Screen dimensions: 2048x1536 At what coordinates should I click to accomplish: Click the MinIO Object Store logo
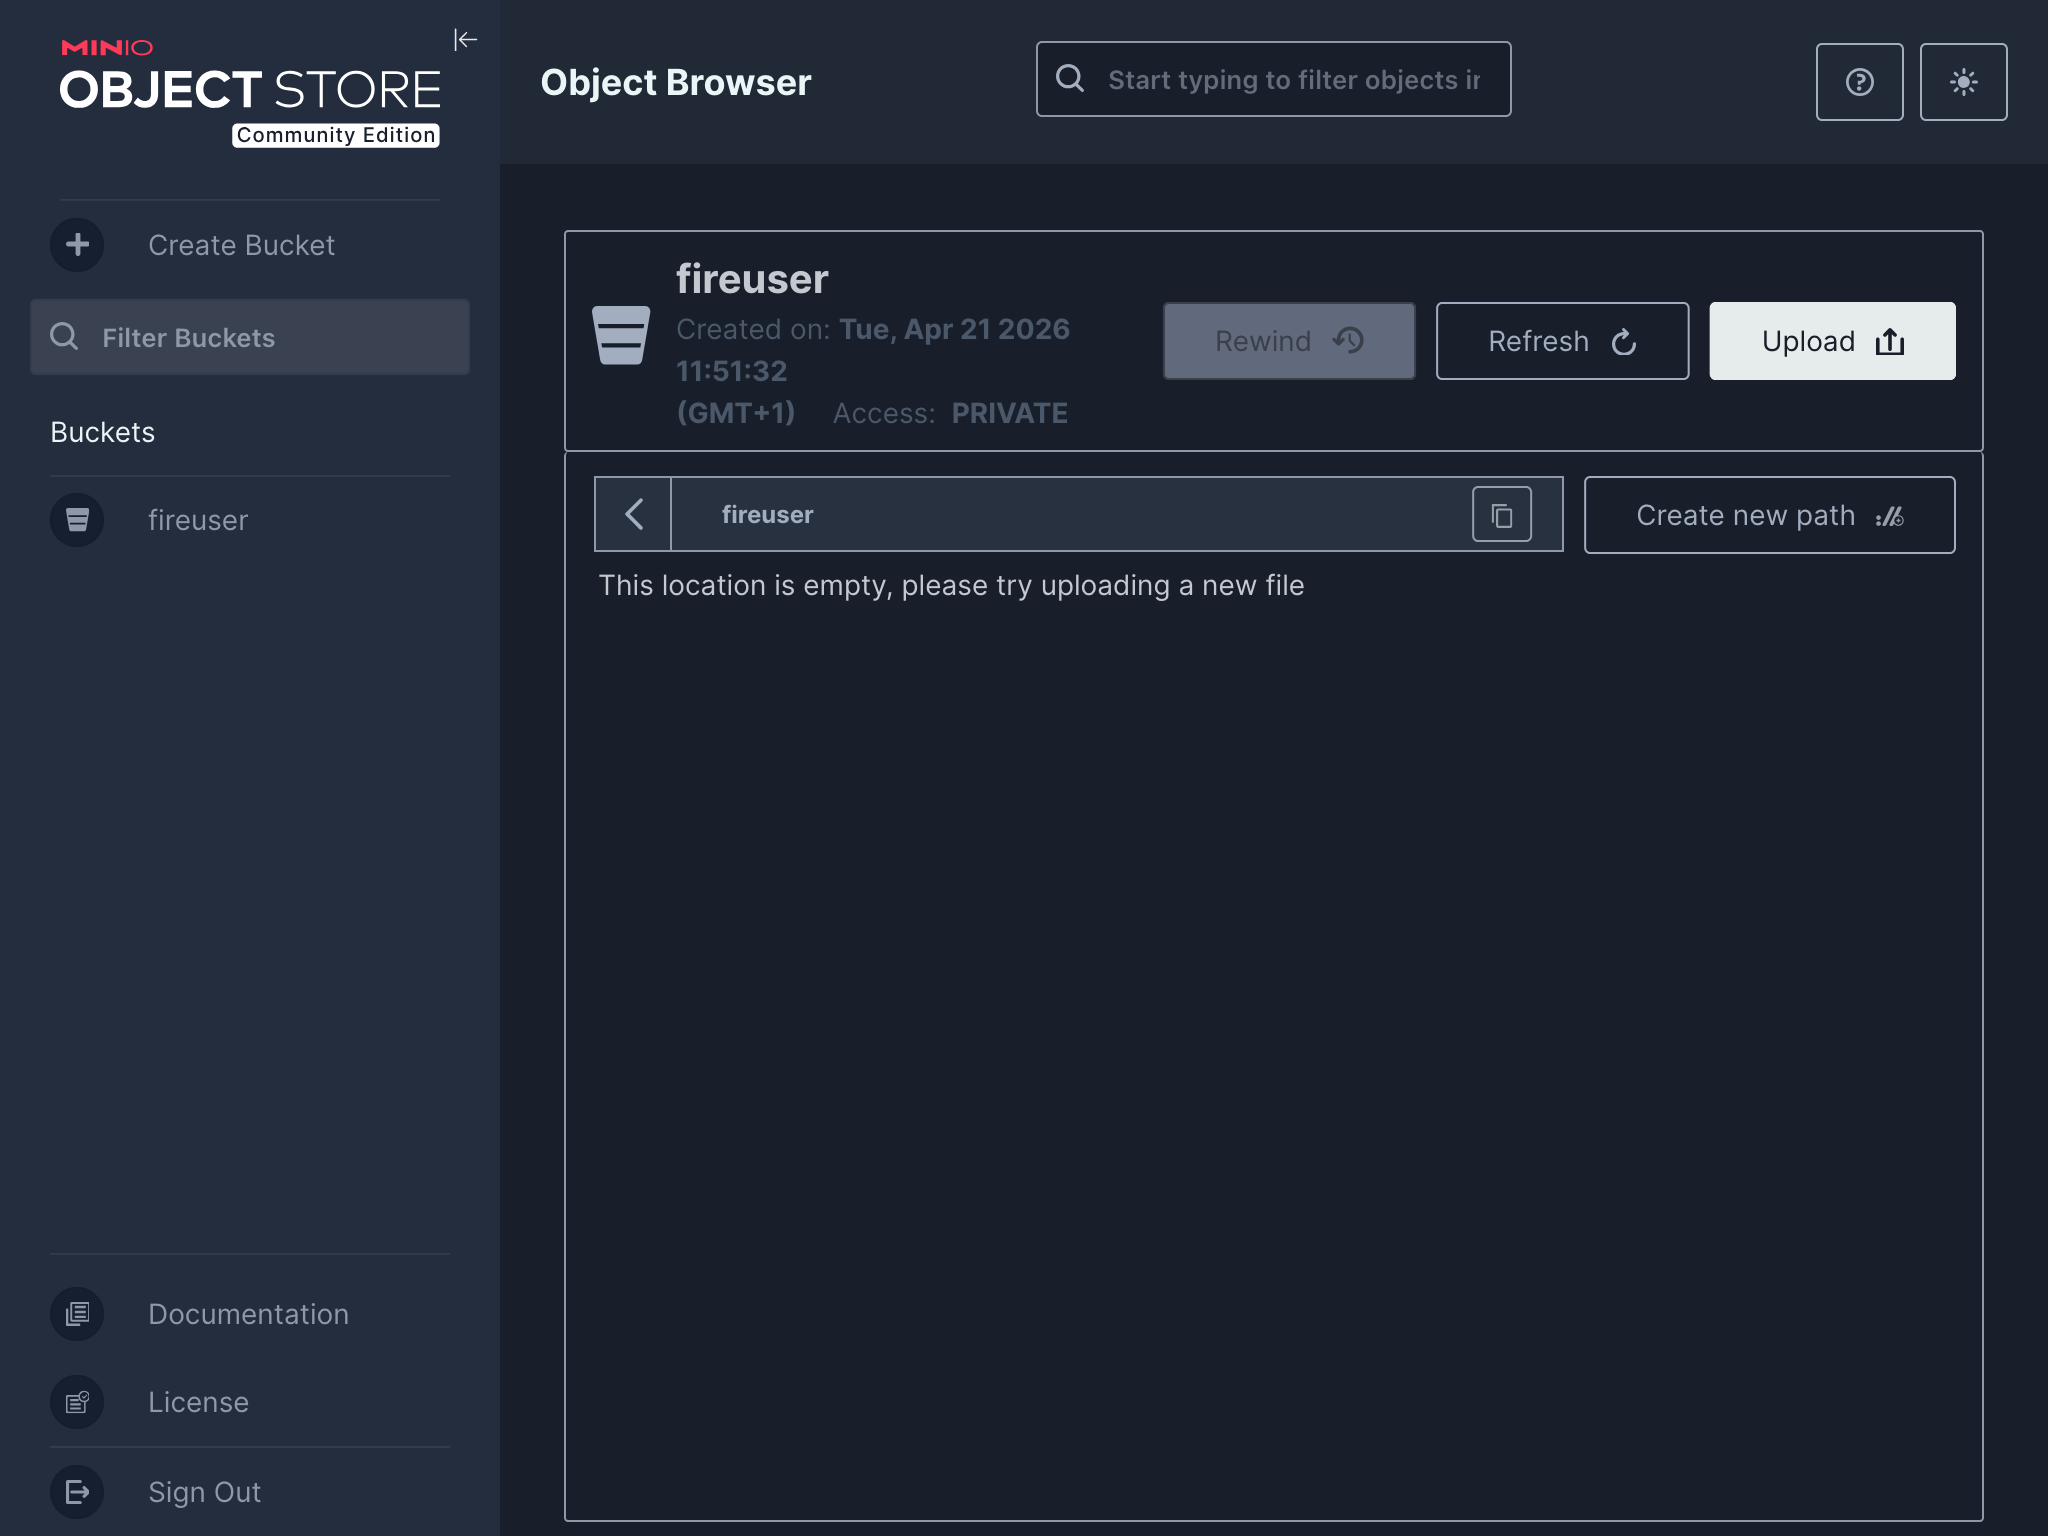pos(250,92)
